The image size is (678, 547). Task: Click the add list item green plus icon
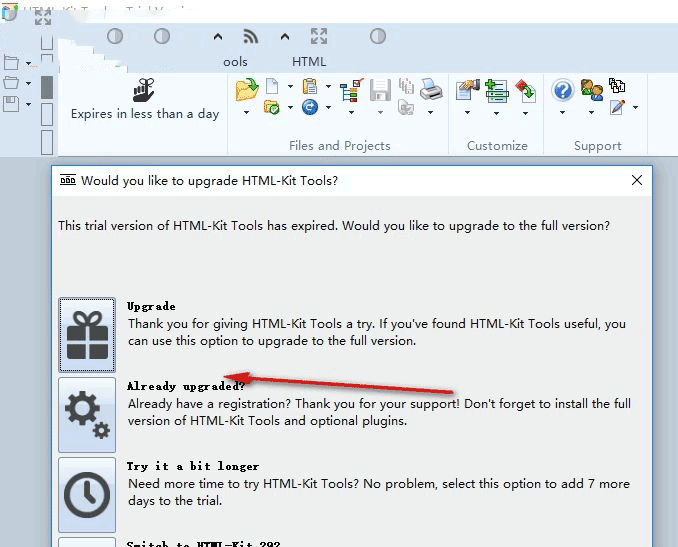tap(496, 90)
